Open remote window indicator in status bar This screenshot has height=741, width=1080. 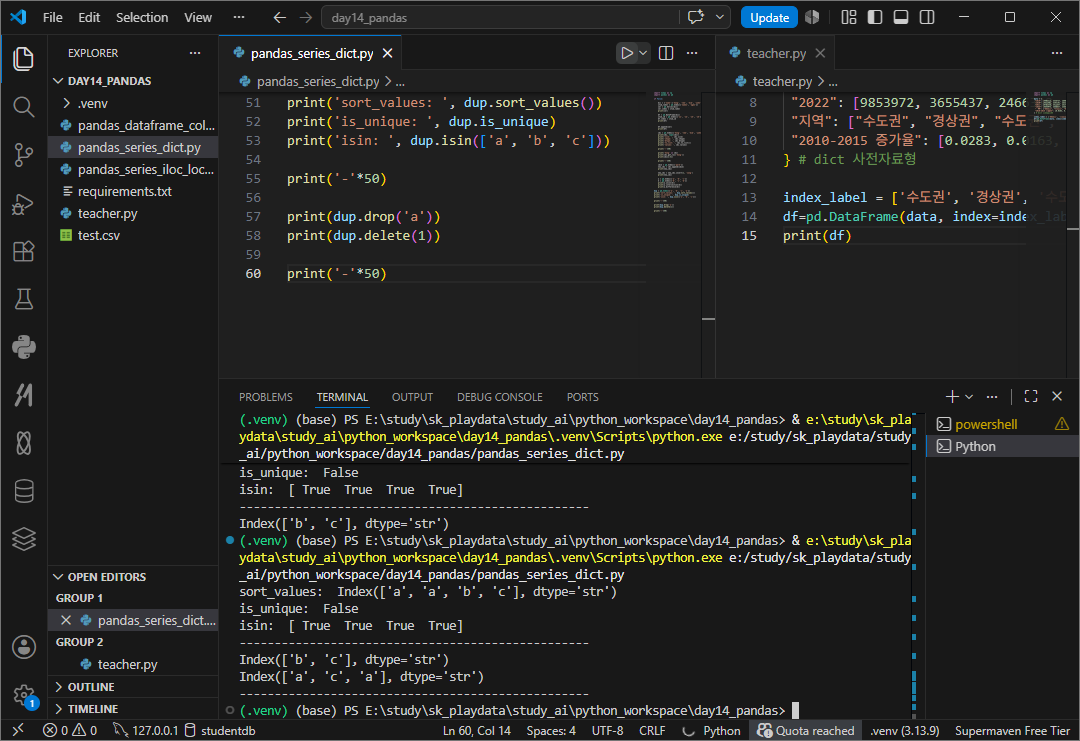click(19, 731)
